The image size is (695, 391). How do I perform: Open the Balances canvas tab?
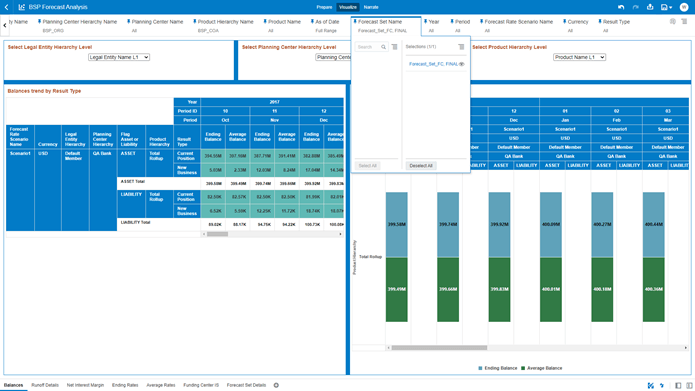pyautogui.click(x=13, y=385)
